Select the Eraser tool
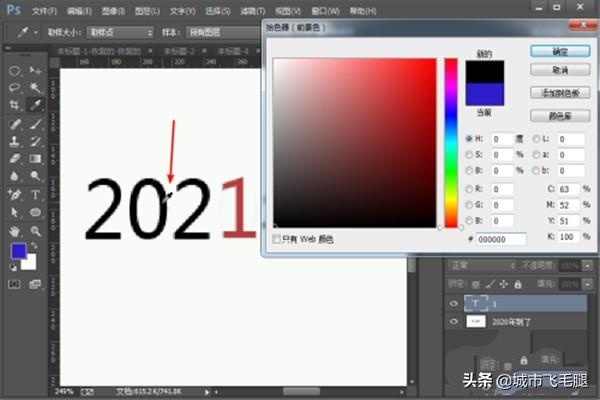This screenshot has height=400, width=600. [x=16, y=158]
